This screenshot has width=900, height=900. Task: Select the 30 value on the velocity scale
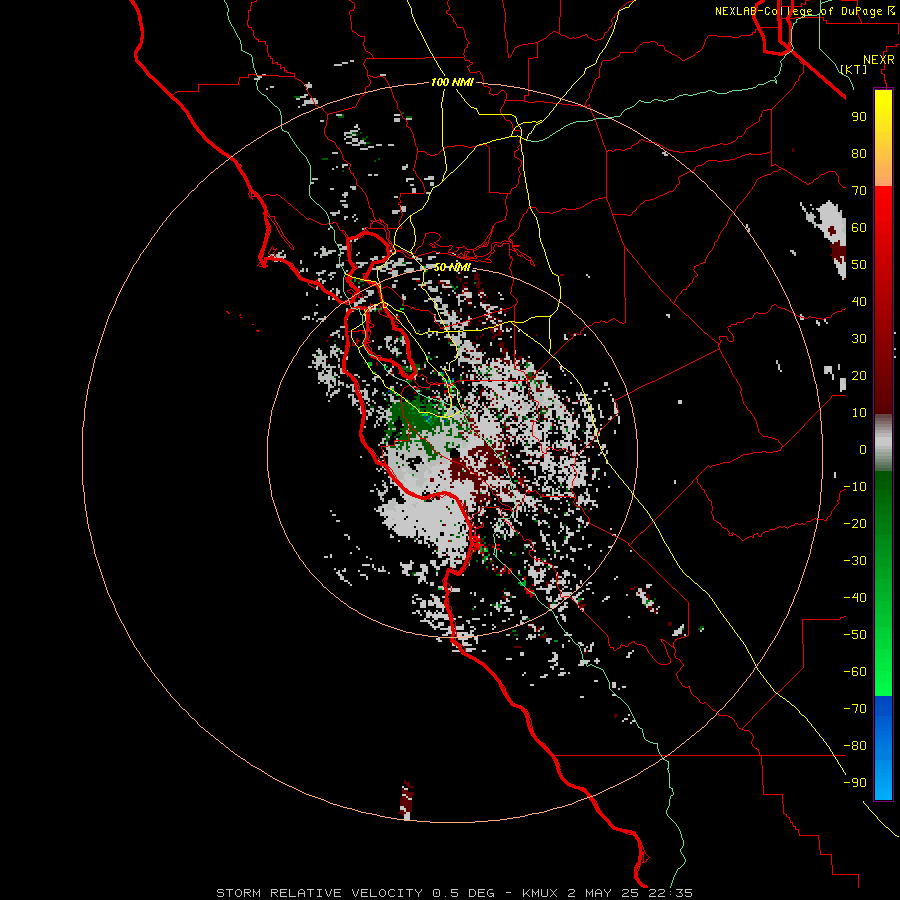click(859, 339)
